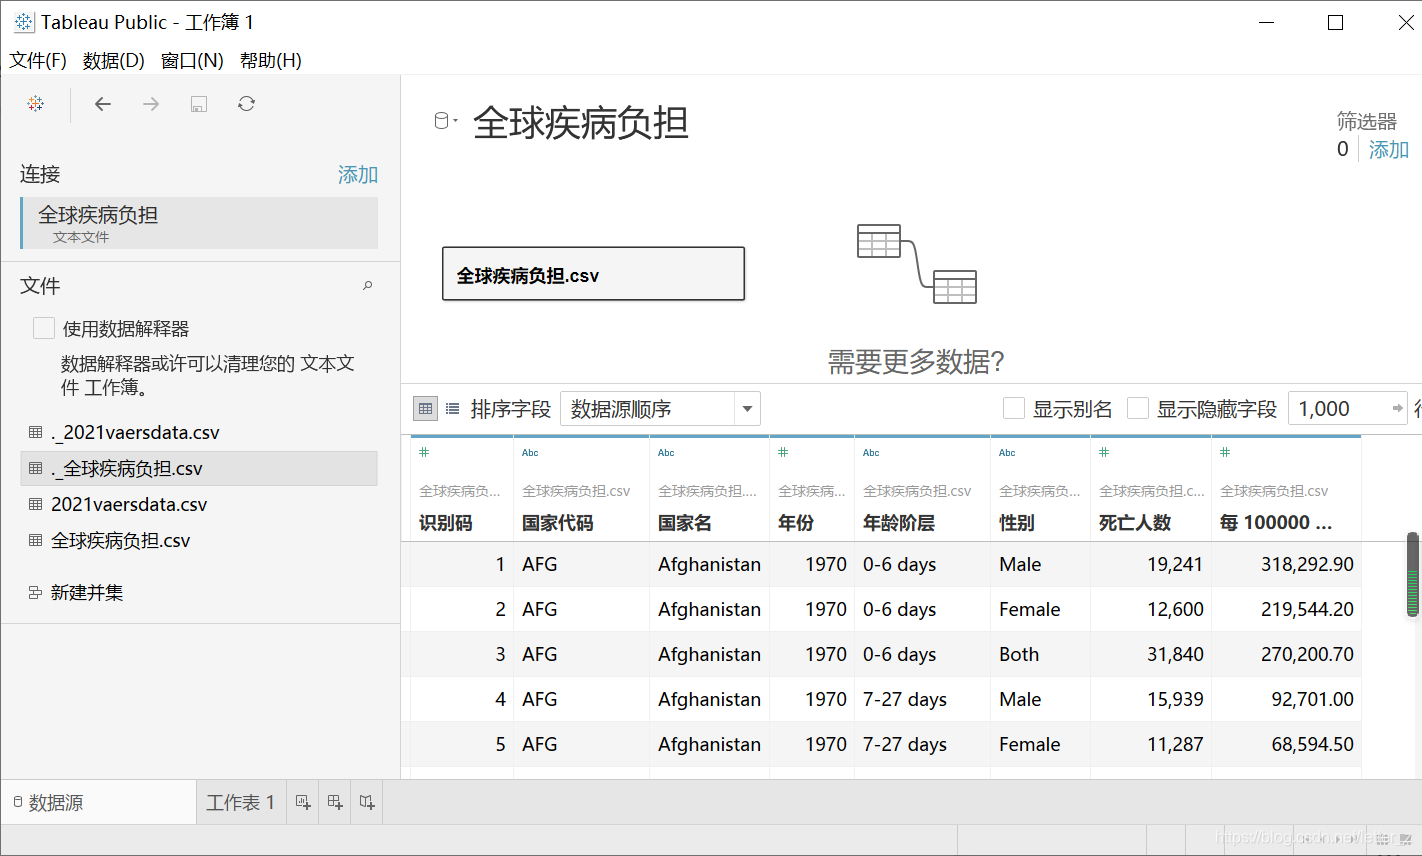Select the 全球疾病负担 connection entry

[x=199, y=223]
